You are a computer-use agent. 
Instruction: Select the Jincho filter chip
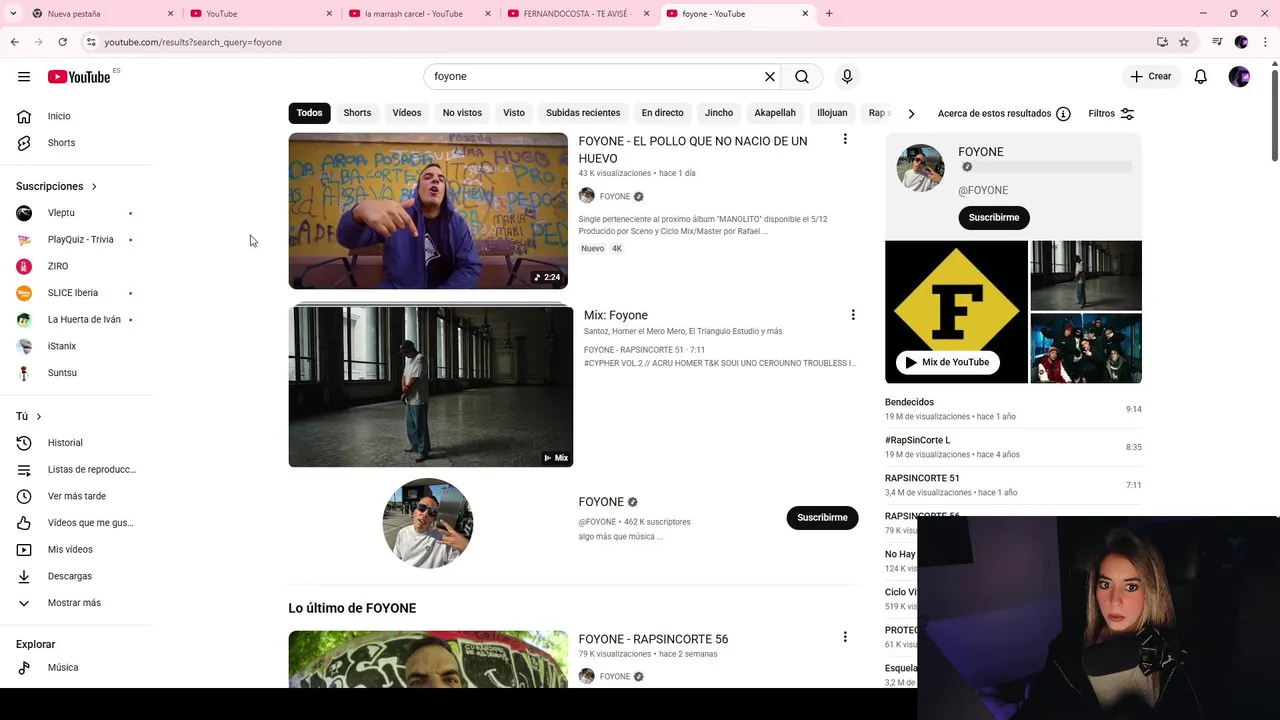[x=719, y=113]
